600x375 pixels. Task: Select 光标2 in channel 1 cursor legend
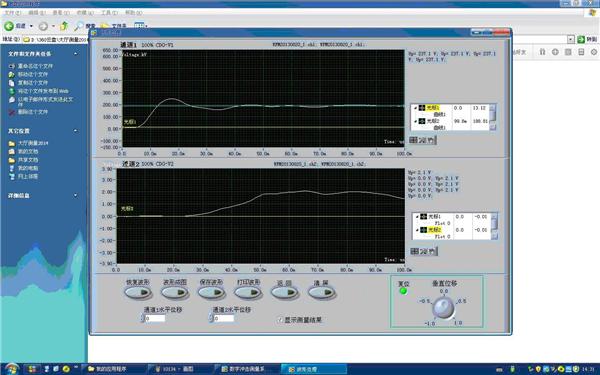(433, 121)
